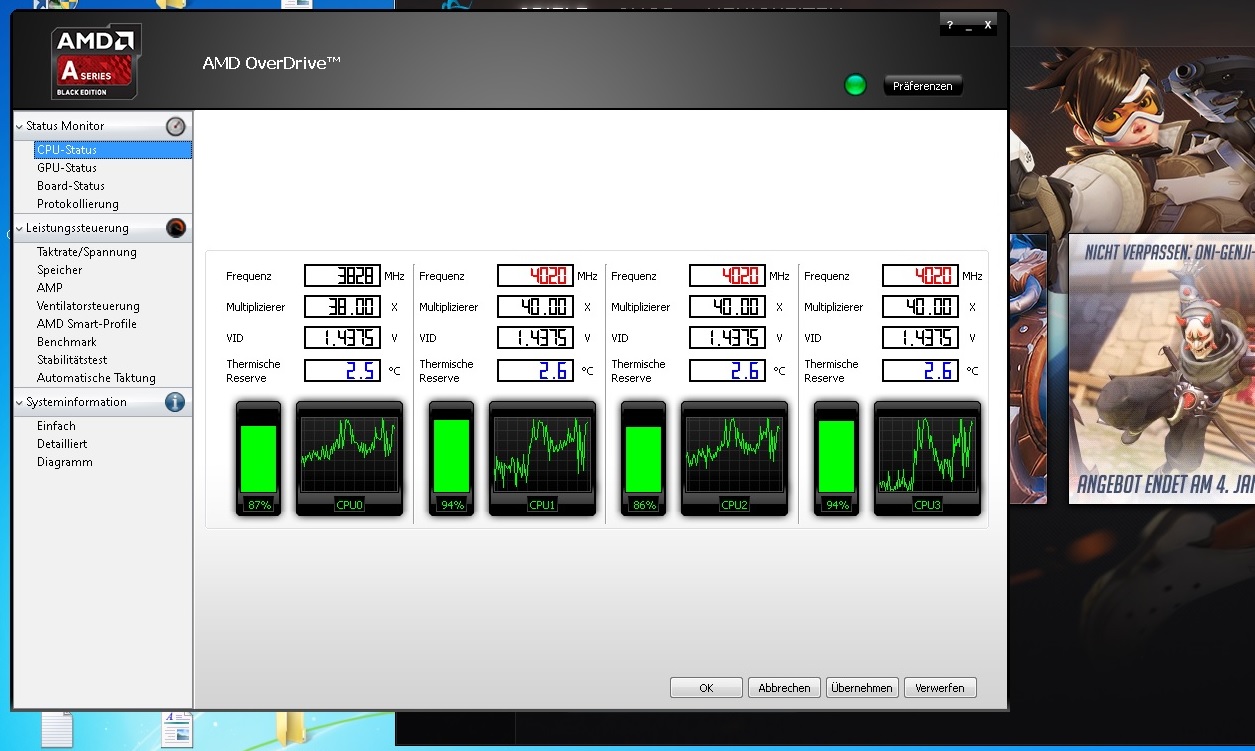Viewport: 1255px width, 751px height.
Task: Open GPU-Status page
Action: coord(67,168)
